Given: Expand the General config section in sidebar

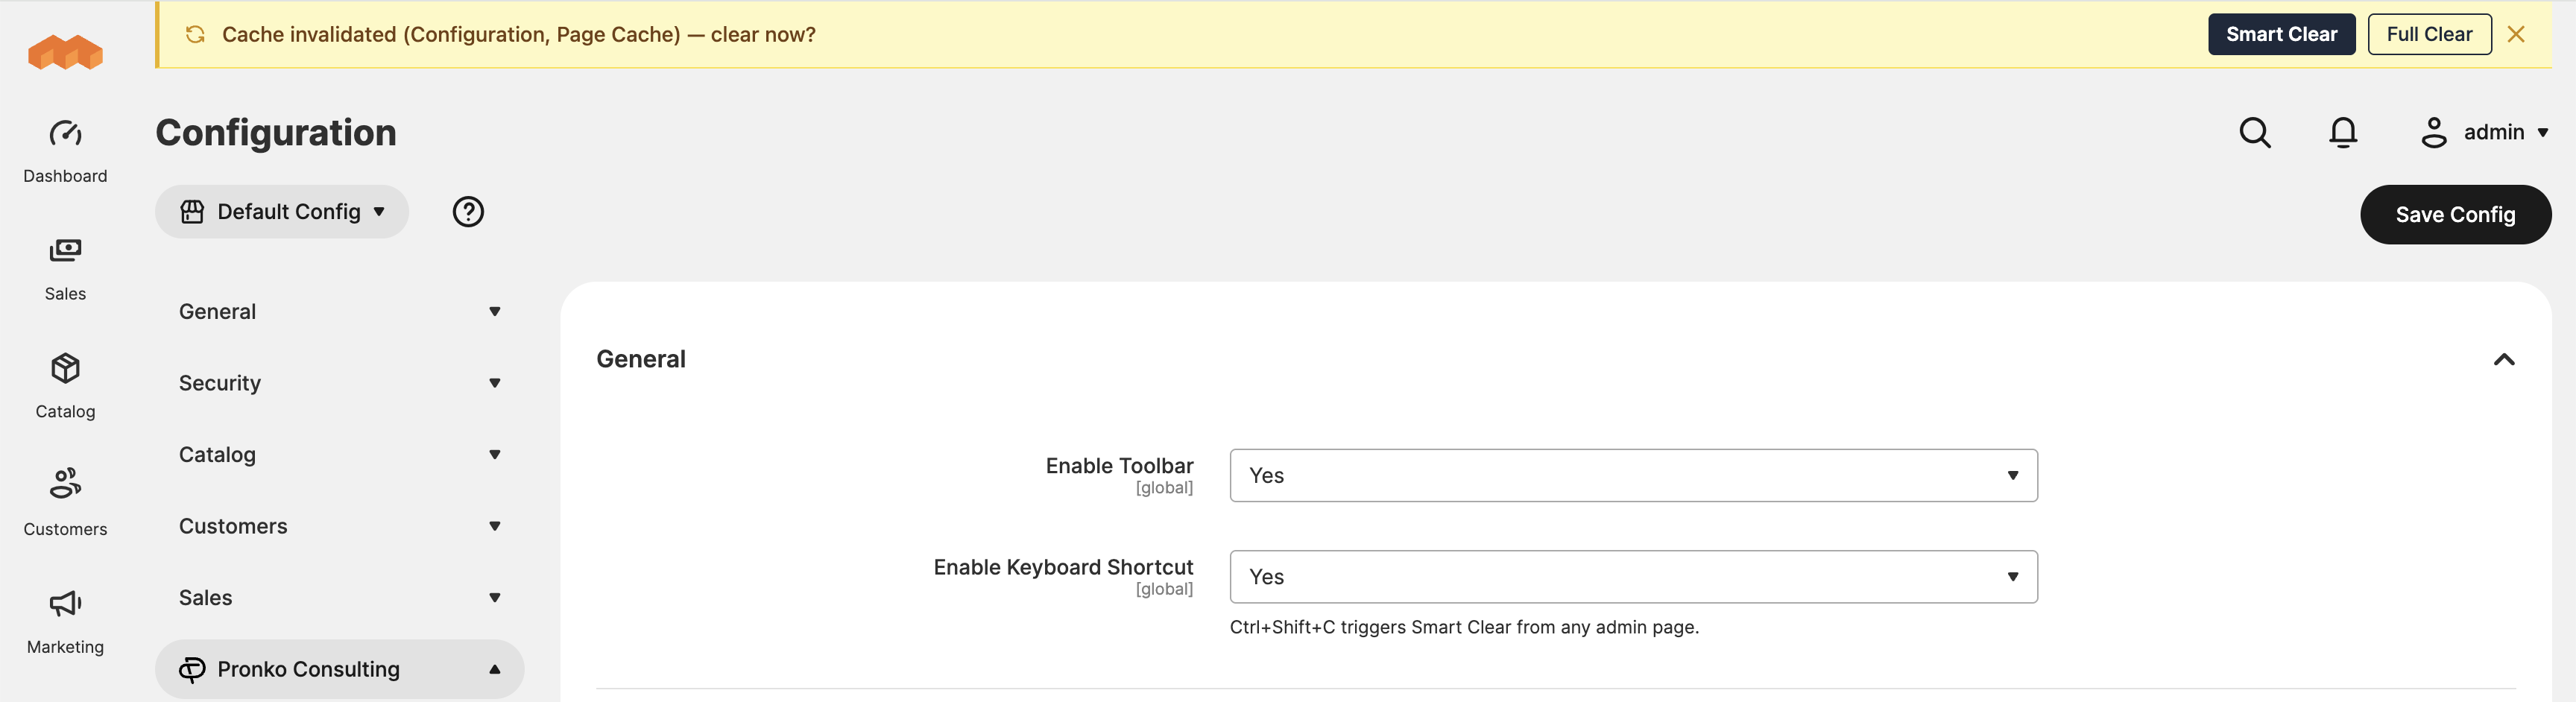Looking at the screenshot, I should pyautogui.click(x=339, y=312).
